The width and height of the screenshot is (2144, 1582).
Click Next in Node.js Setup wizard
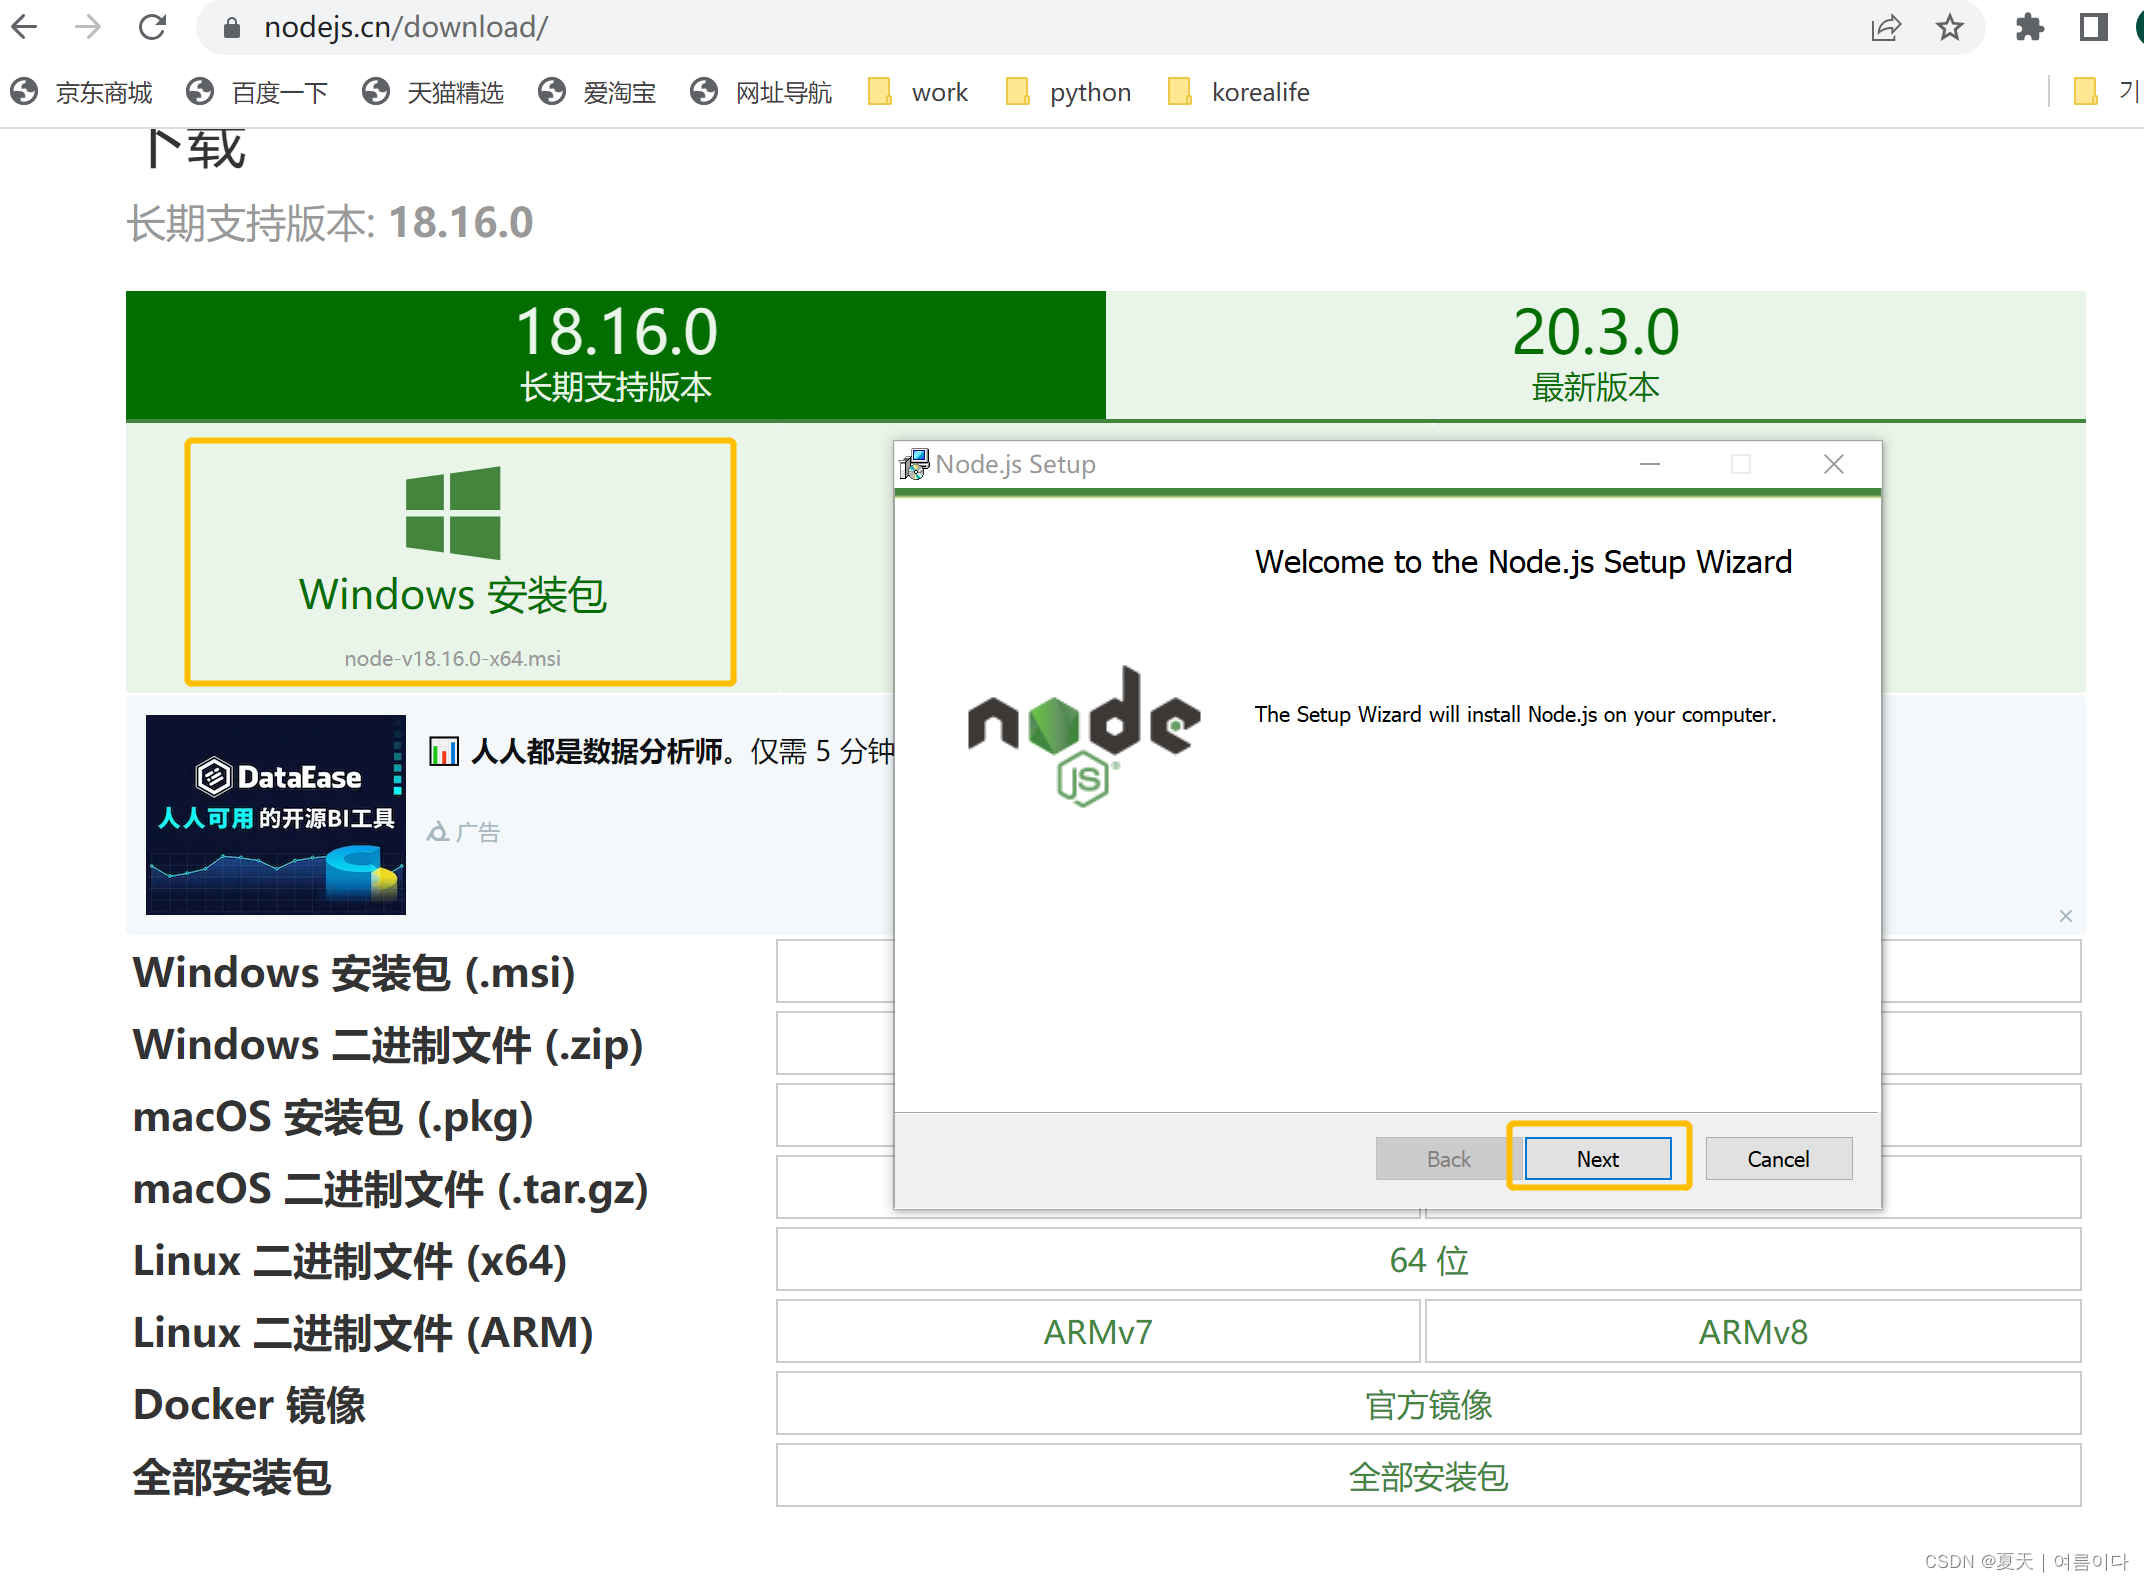click(1597, 1158)
